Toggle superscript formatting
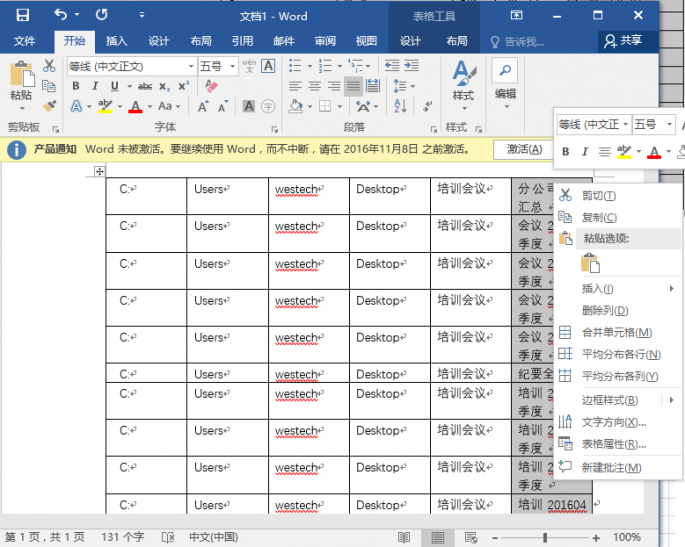The width and height of the screenshot is (685, 547). pyautogui.click(x=183, y=86)
